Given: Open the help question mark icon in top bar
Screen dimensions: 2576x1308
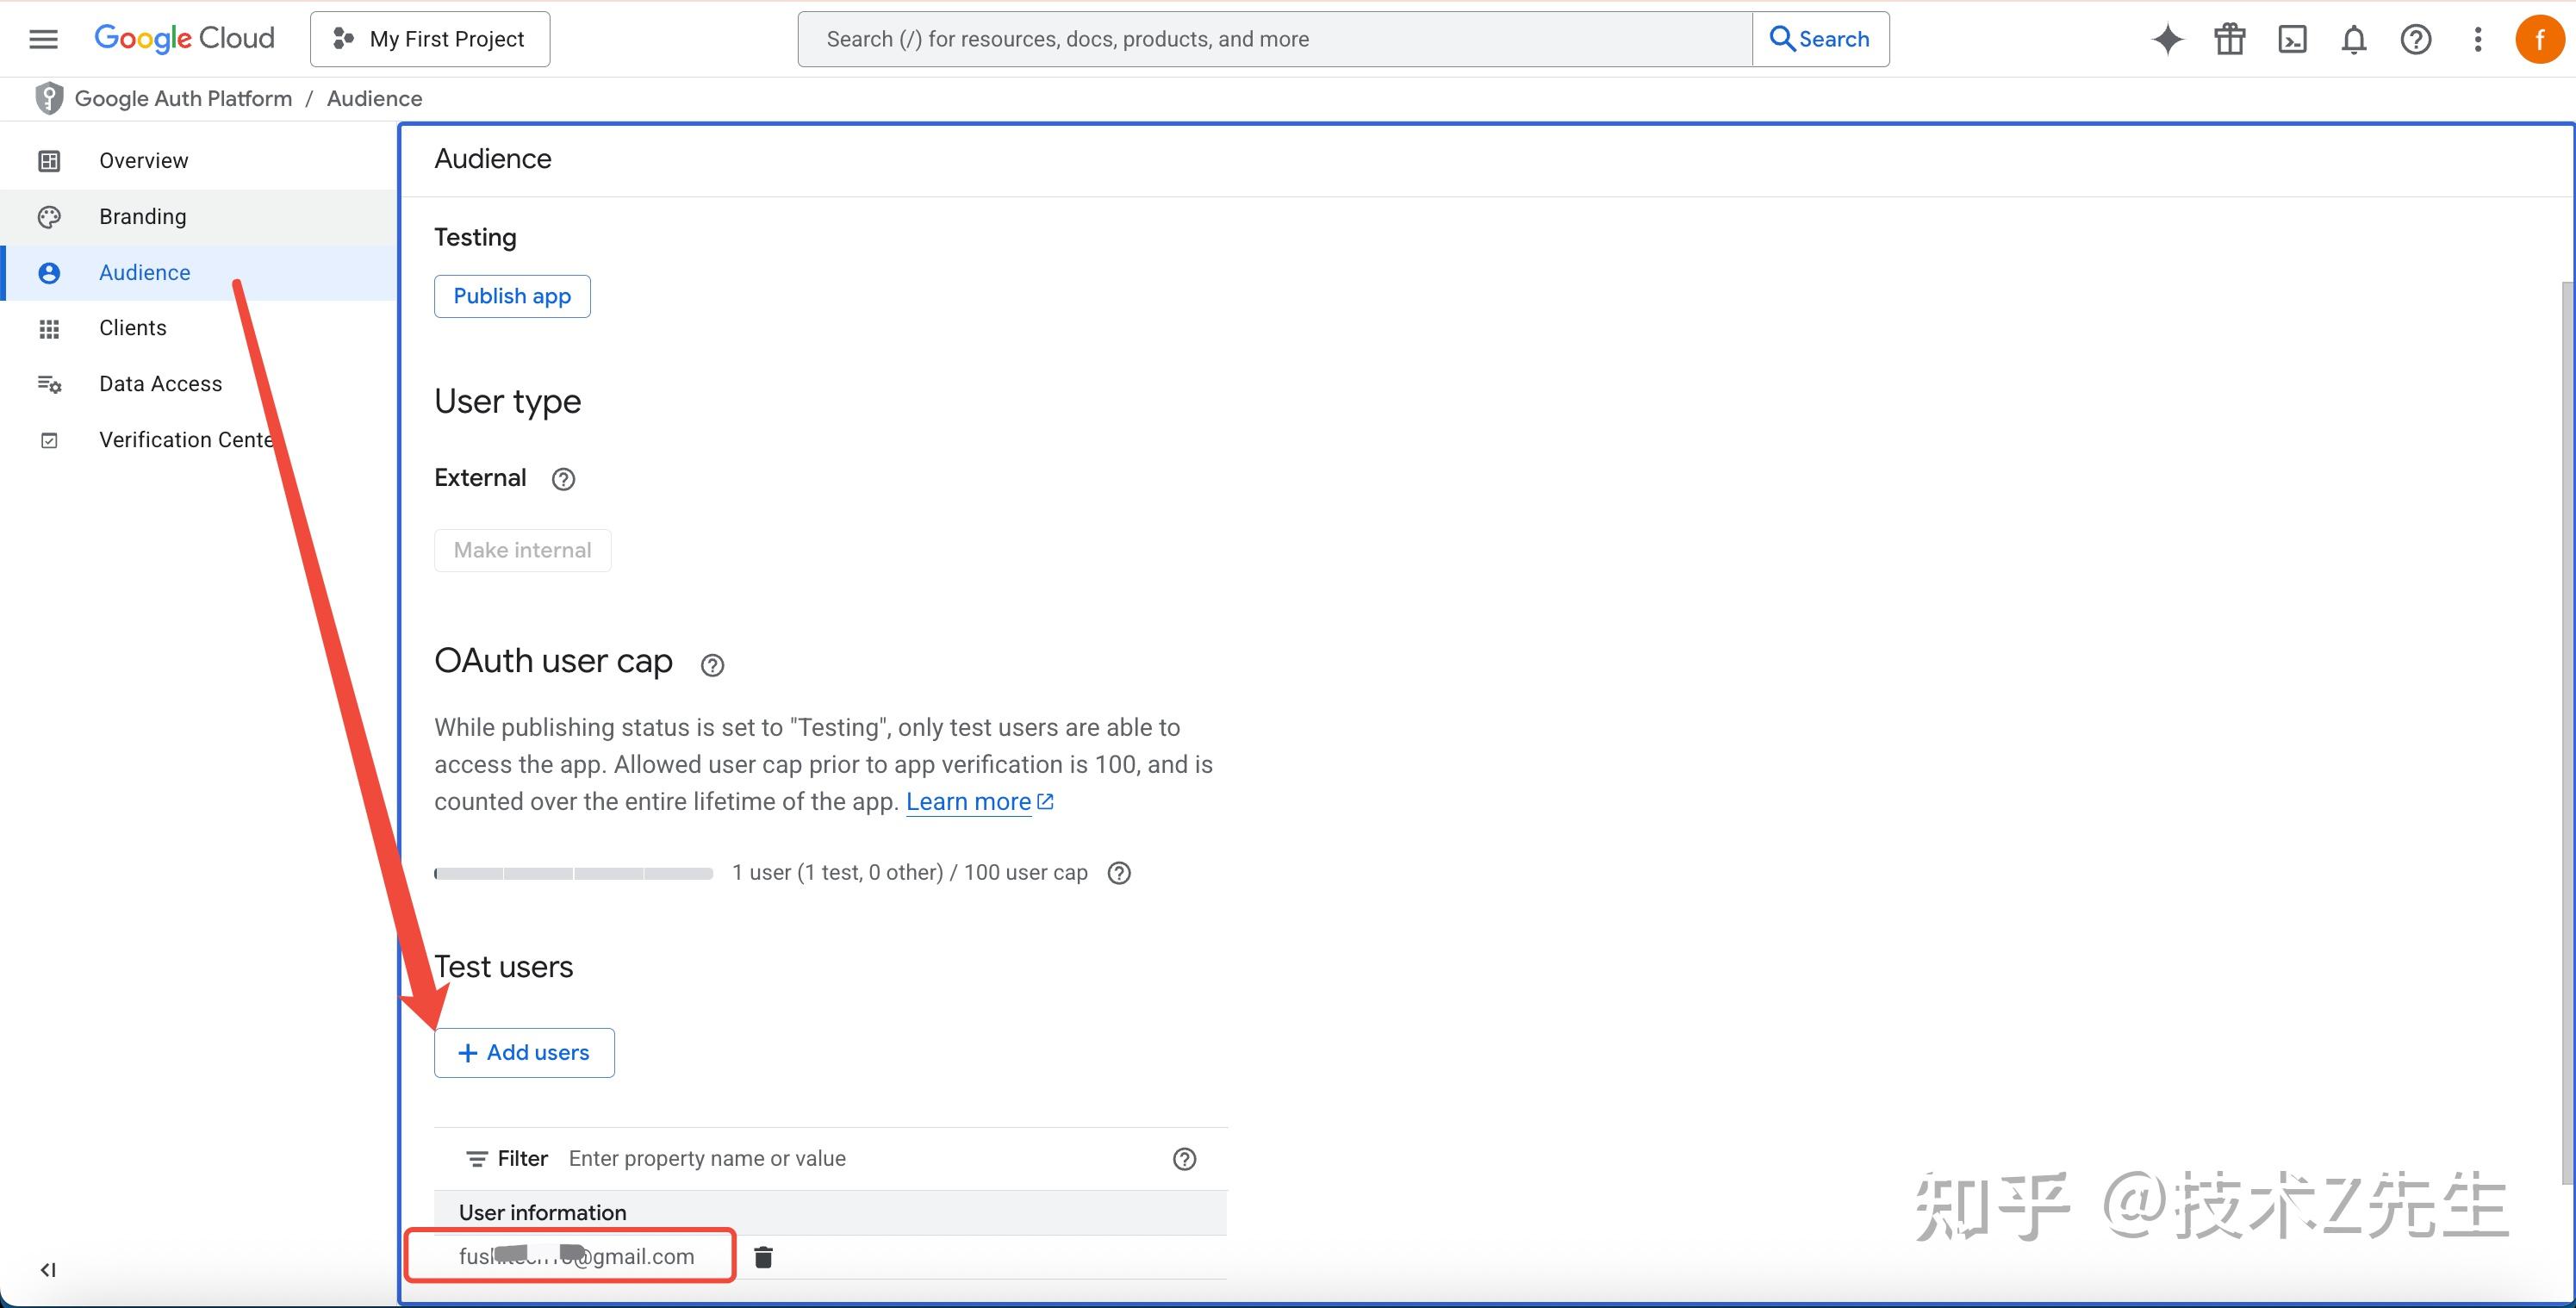Looking at the screenshot, I should [x=2416, y=39].
